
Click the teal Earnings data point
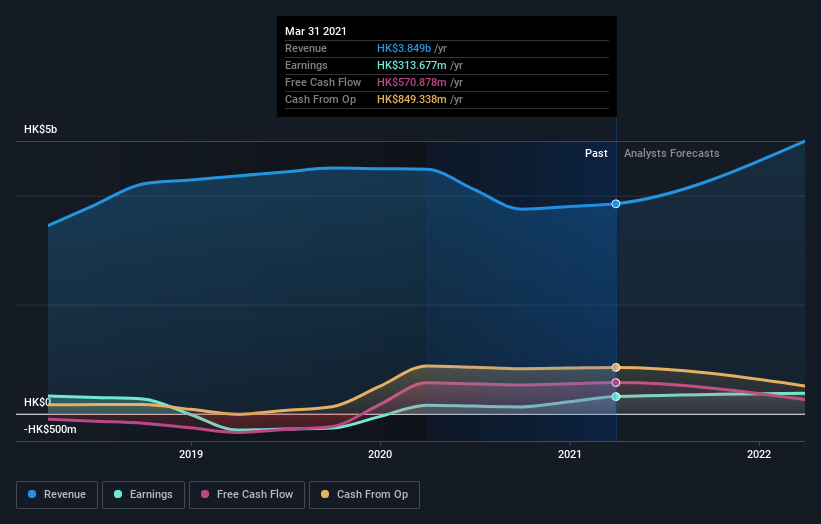point(616,396)
